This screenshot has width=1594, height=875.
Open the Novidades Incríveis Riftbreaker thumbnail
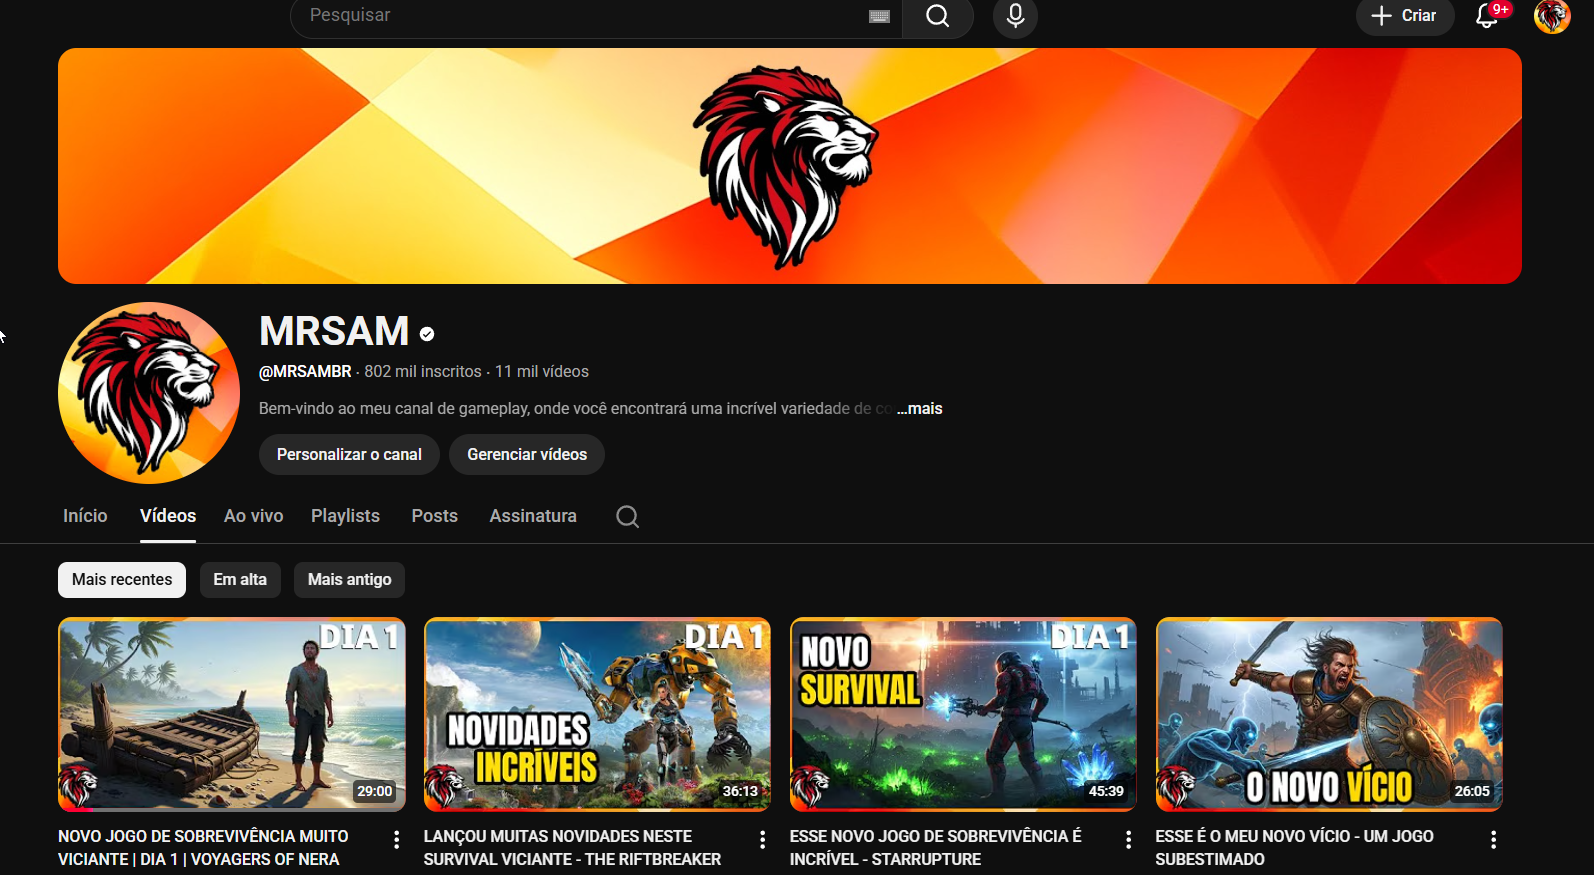pyautogui.click(x=597, y=714)
